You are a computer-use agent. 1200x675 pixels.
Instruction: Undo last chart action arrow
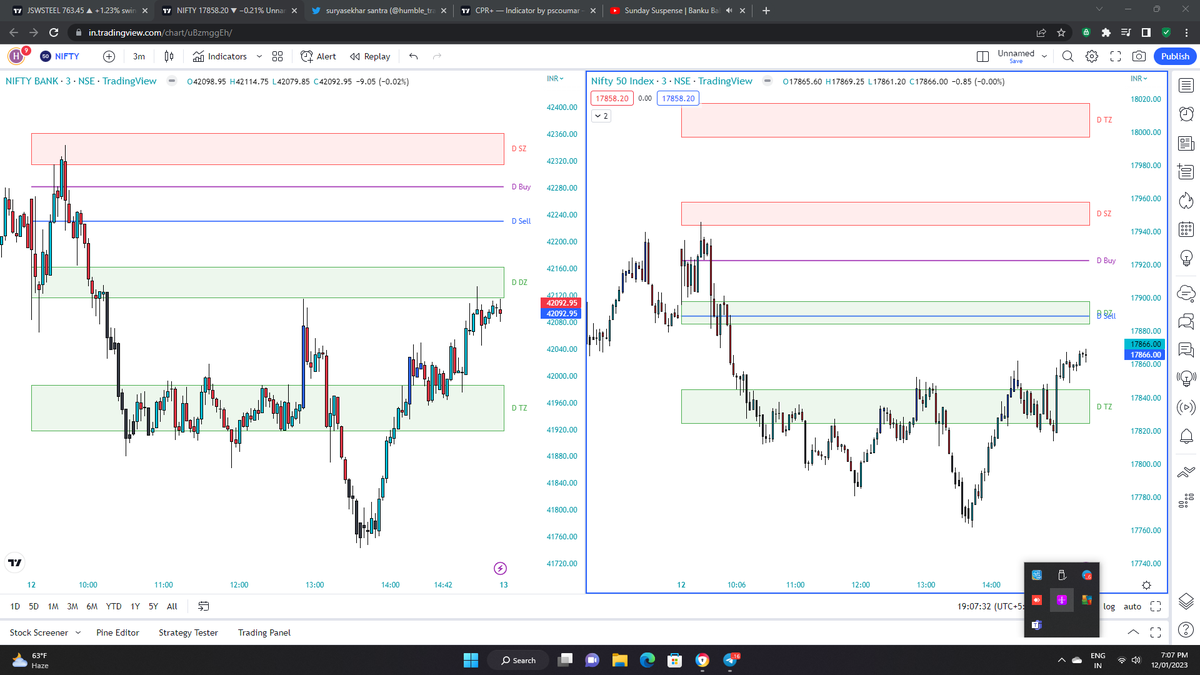(x=413, y=56)
